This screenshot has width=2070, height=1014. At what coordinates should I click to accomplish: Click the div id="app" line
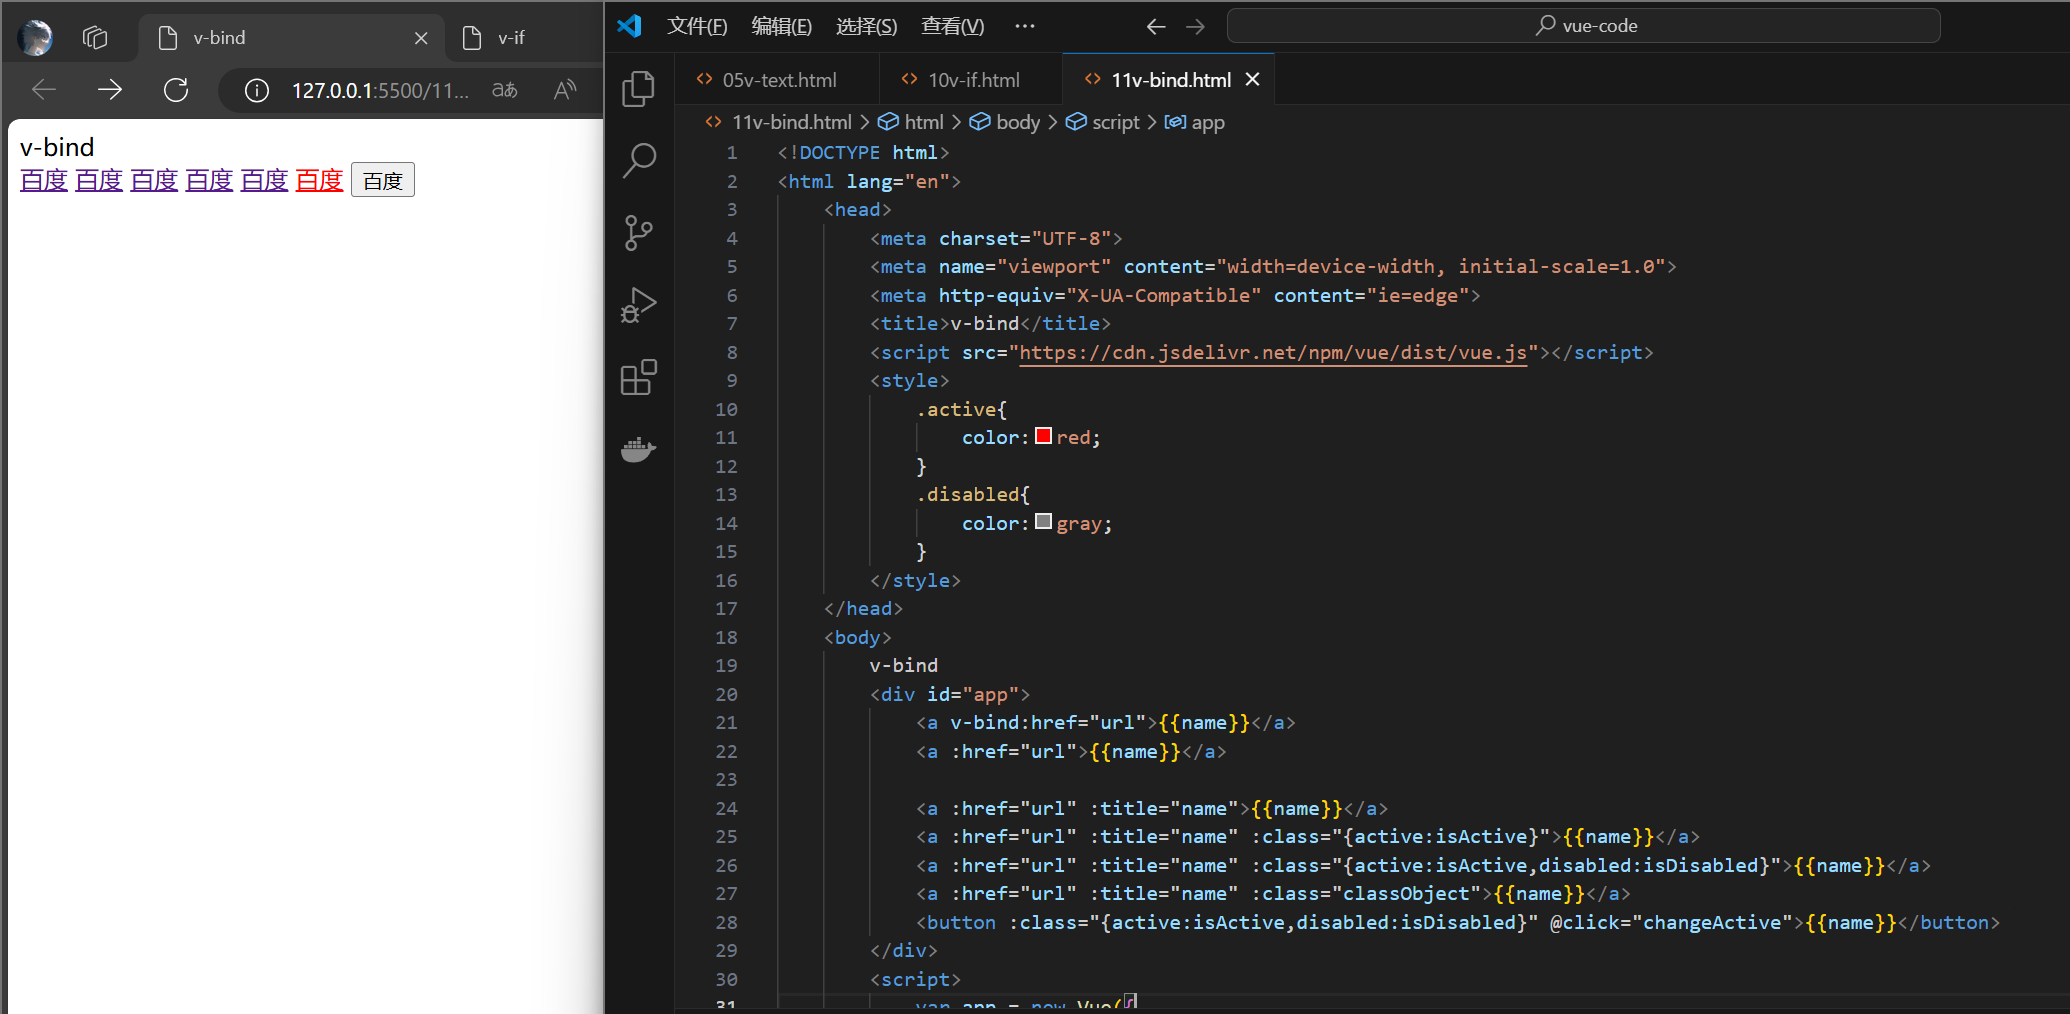point(949,694)
